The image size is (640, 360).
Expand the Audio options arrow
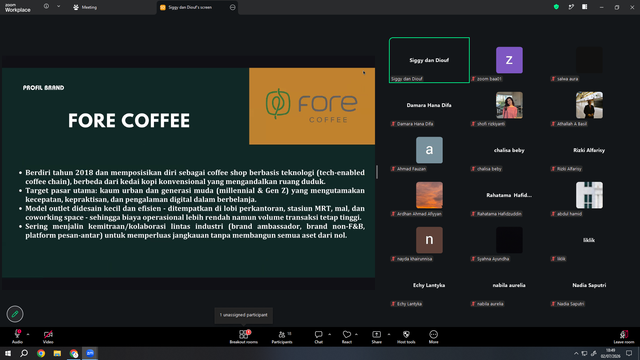(x=28, y=334)
